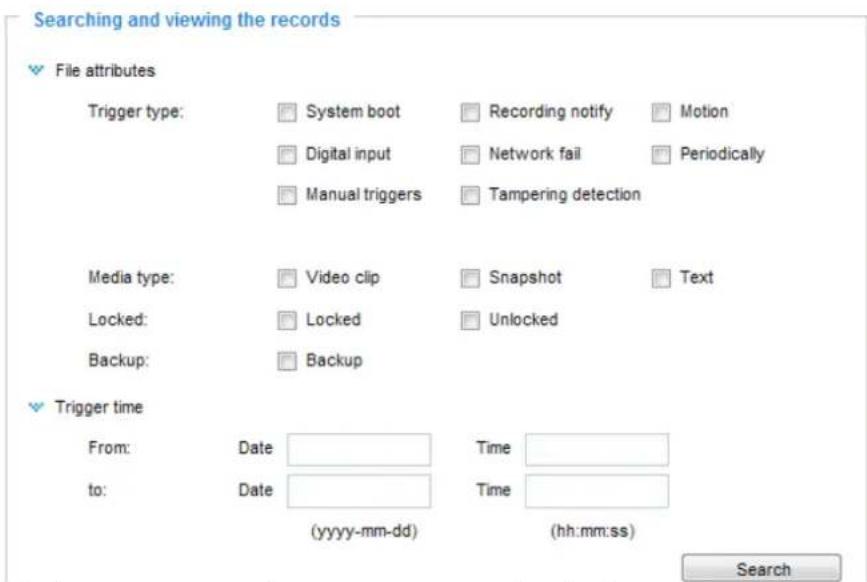
Task: Tick the Motion trigger checkbox
Action: [x=661, y=112]
